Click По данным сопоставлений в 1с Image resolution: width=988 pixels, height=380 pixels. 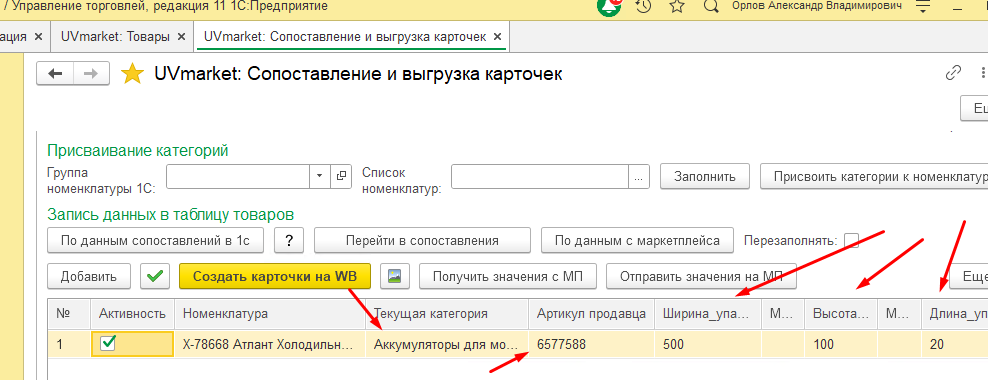click(x=155, y=240)
